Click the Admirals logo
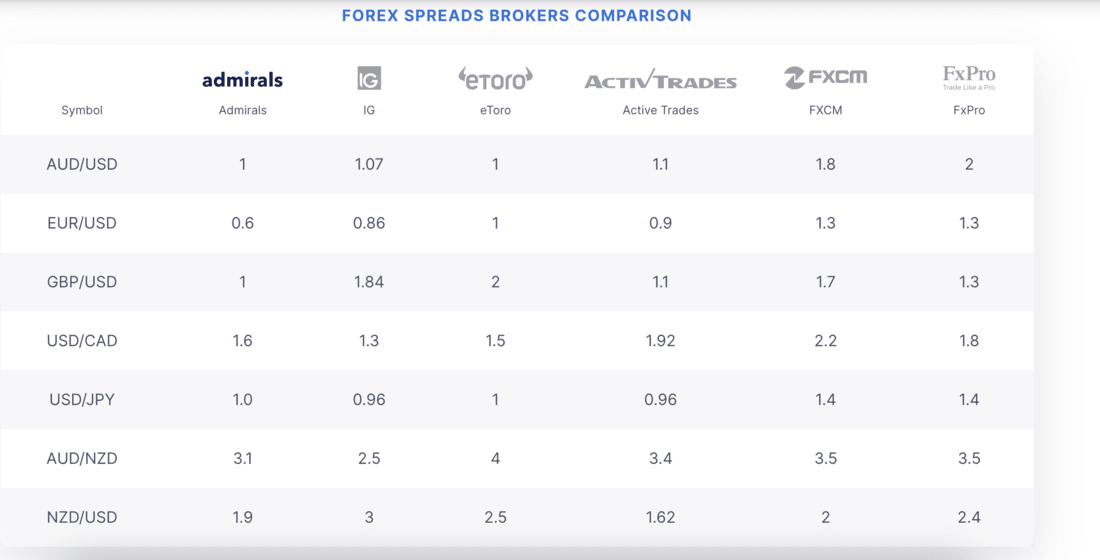 pyautogui.click(x=242, y=80)
